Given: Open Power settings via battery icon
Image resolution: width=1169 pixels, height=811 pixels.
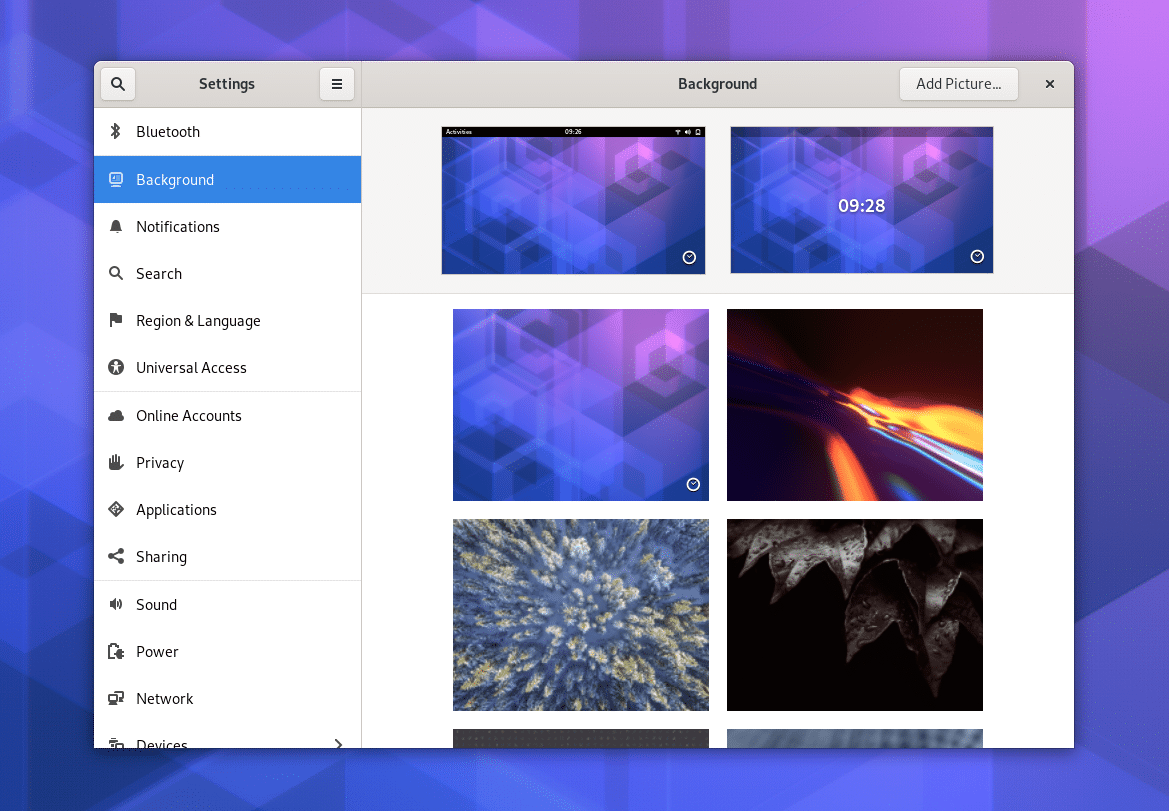Looking at the screenshot, I should tap(116, 651).
